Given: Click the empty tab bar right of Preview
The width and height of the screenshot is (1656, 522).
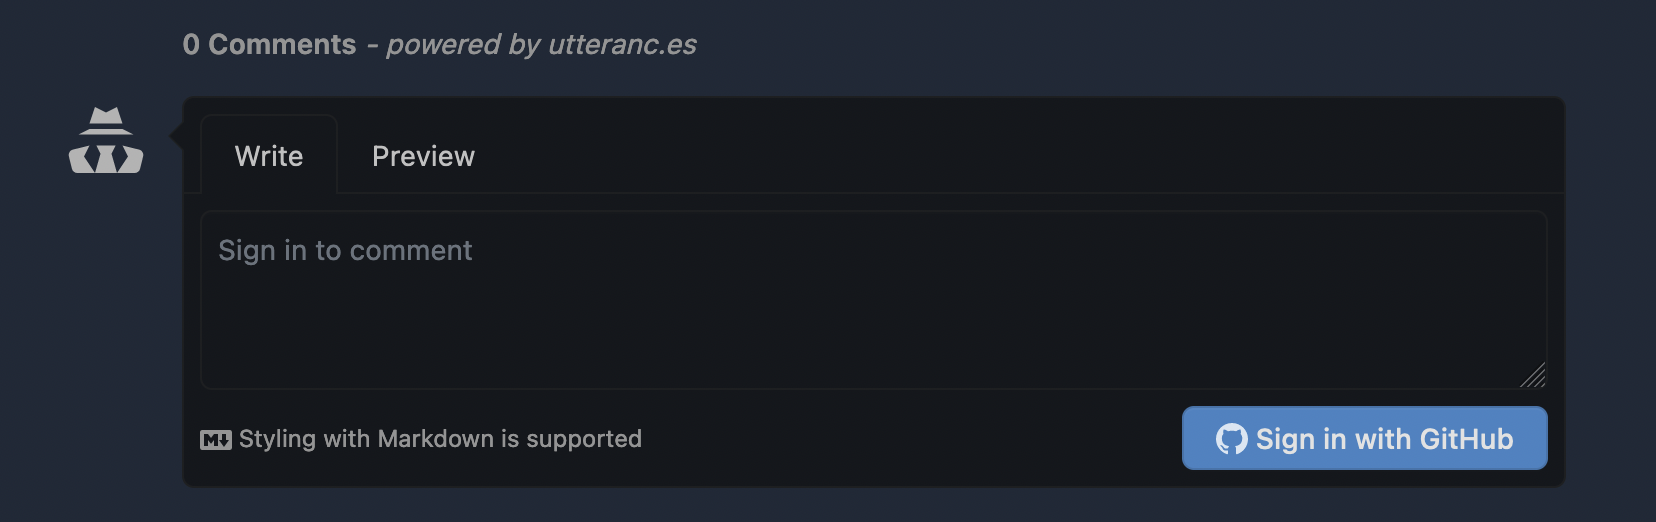Looking at the screenshot, I should click(1000, 156).
